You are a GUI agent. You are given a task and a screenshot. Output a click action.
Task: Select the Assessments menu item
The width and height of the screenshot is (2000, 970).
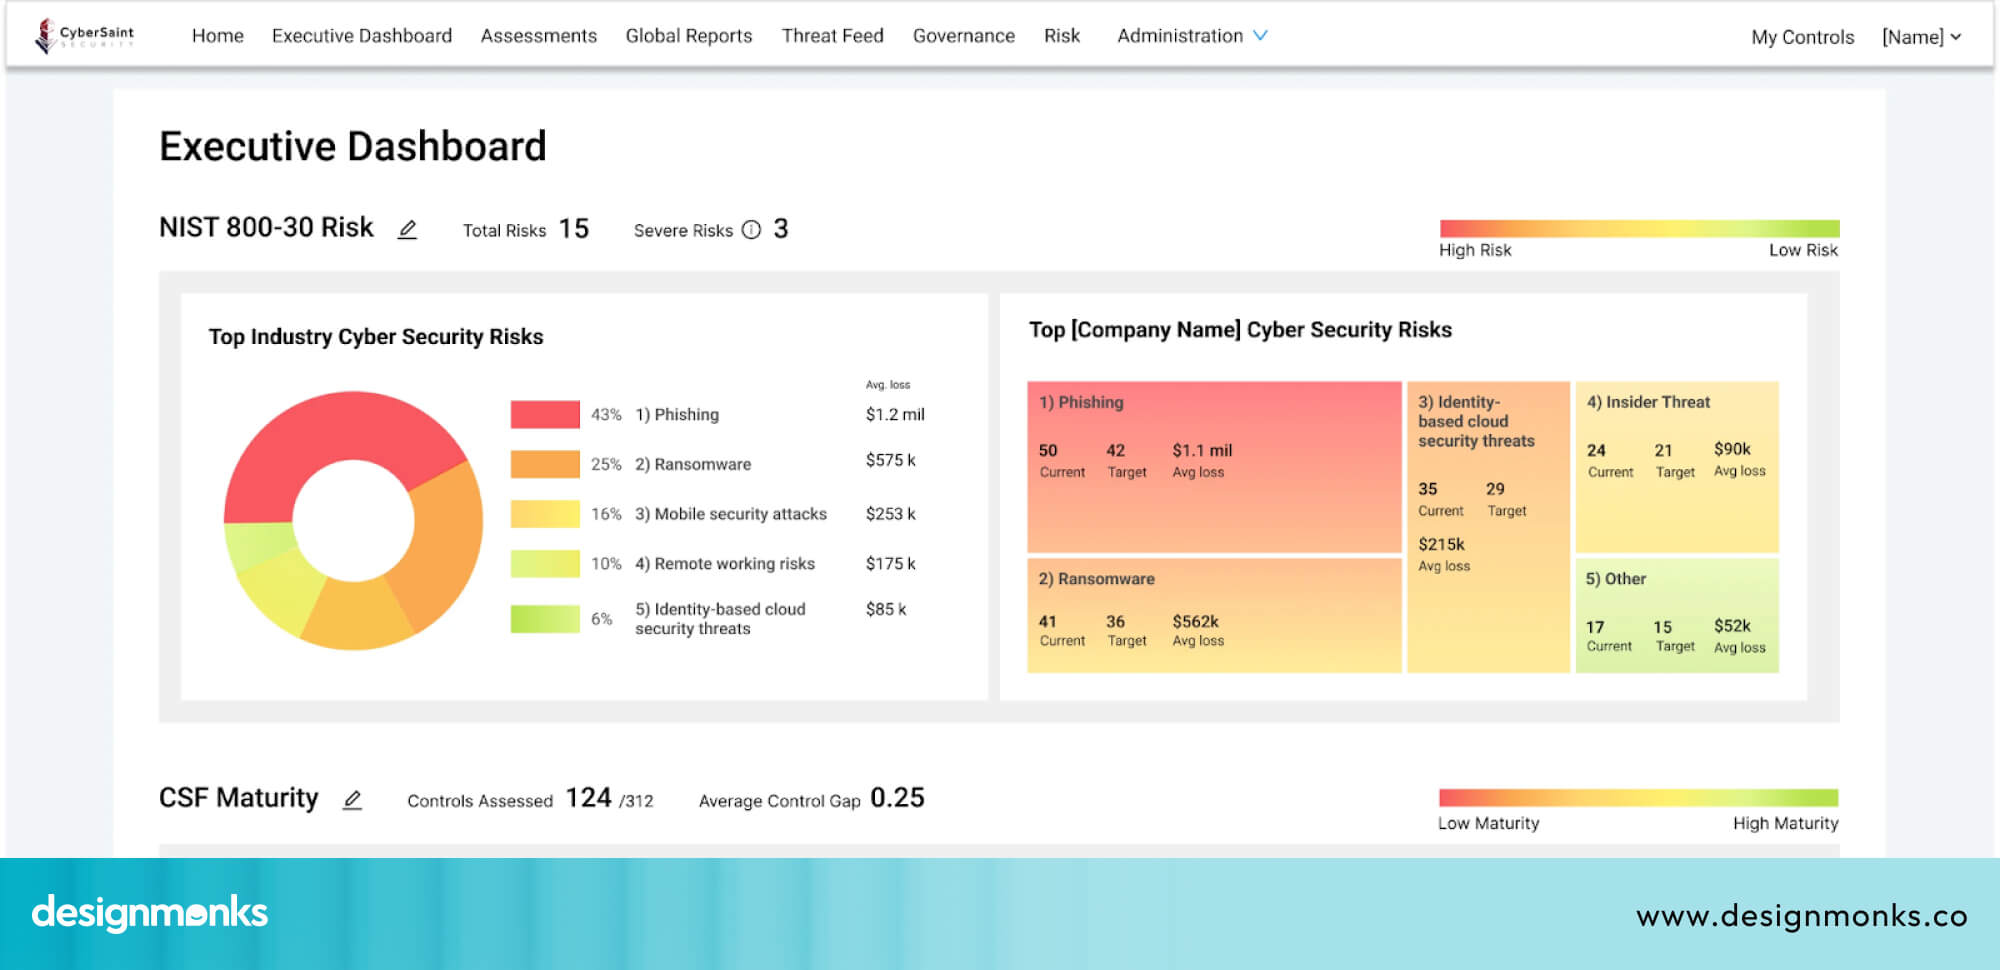[x=538, y=35]
